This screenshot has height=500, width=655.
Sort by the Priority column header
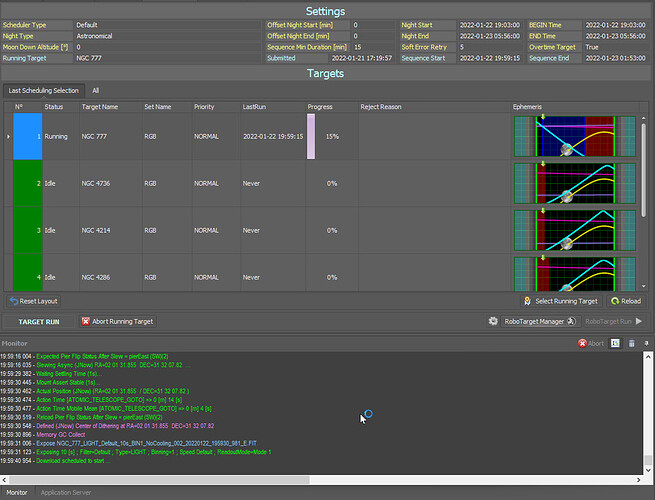pos(216,107)
